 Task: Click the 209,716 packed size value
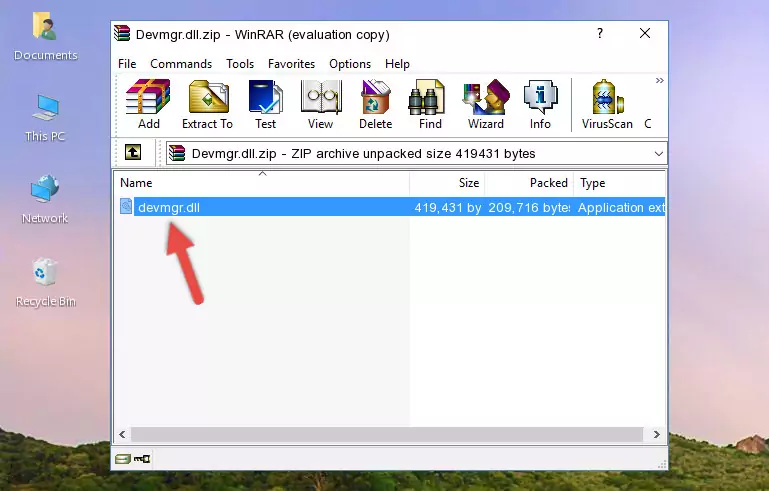click(x=529, y=207)
